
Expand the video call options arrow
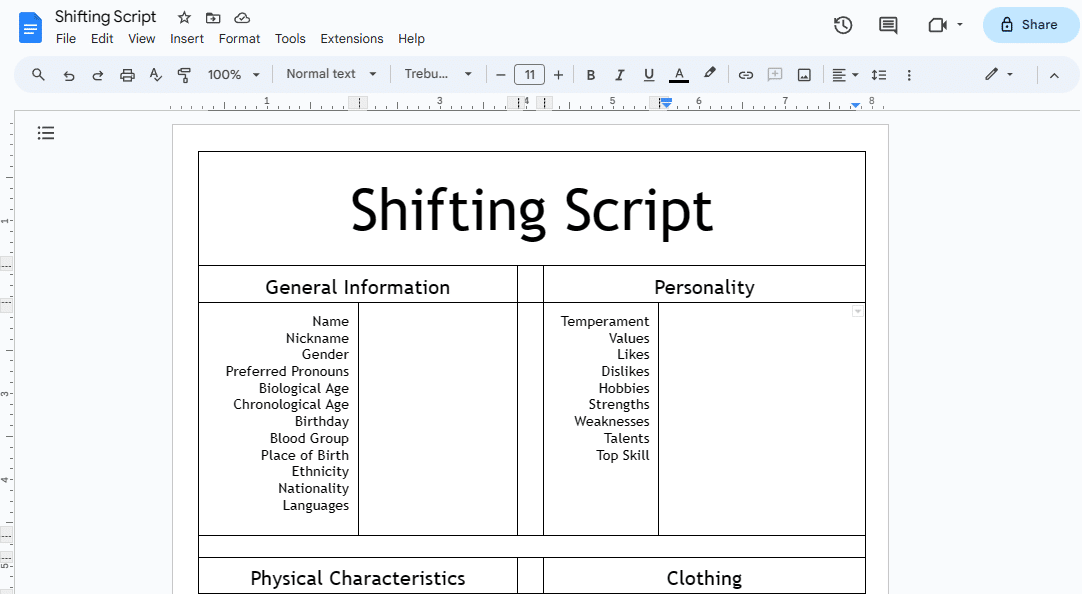tap(960, 25)
